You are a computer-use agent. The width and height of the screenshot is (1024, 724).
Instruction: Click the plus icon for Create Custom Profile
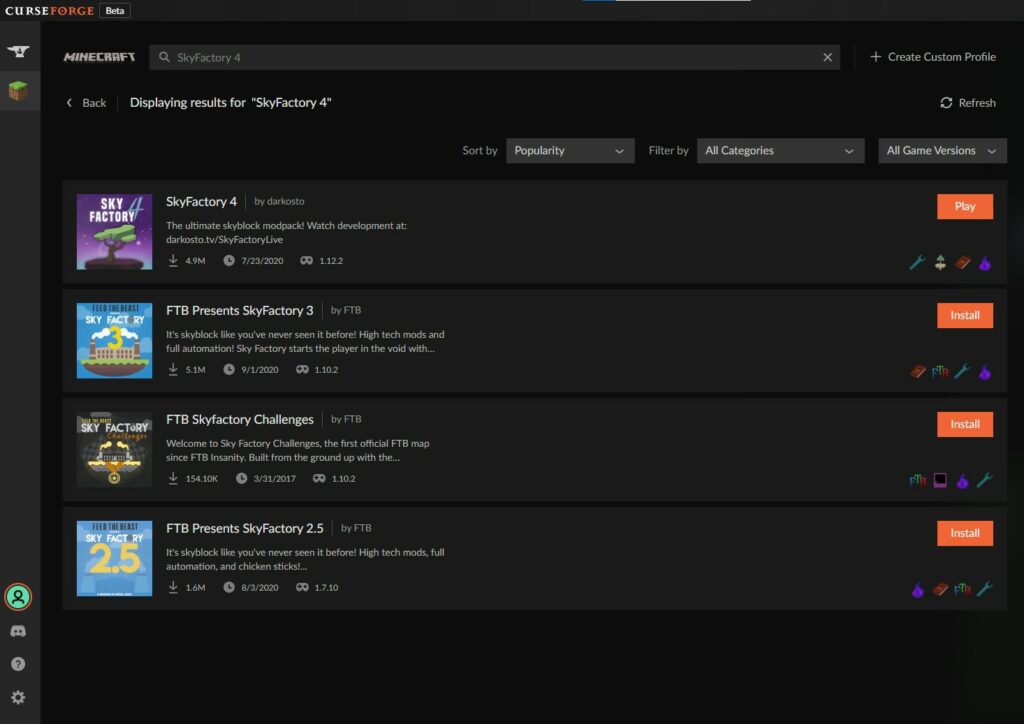(876, 57)
